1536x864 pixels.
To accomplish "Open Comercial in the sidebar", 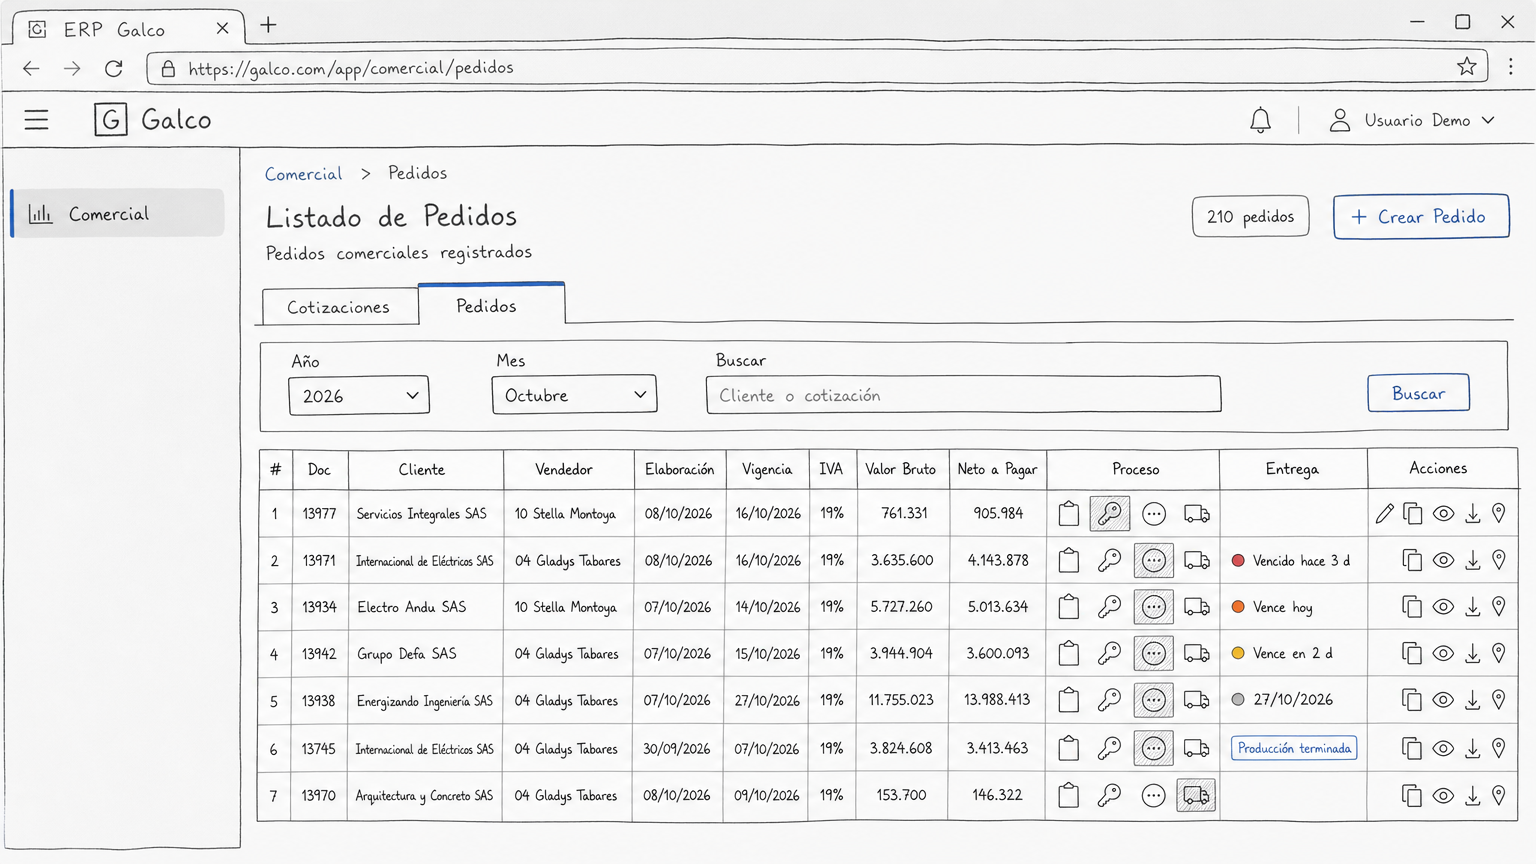I will (118, 213).
